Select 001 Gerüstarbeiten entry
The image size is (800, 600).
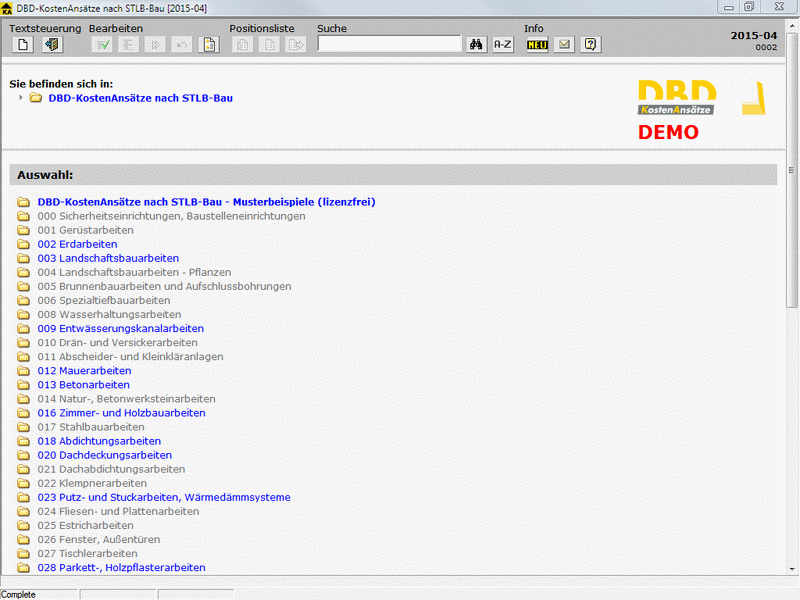click(85, 230)
